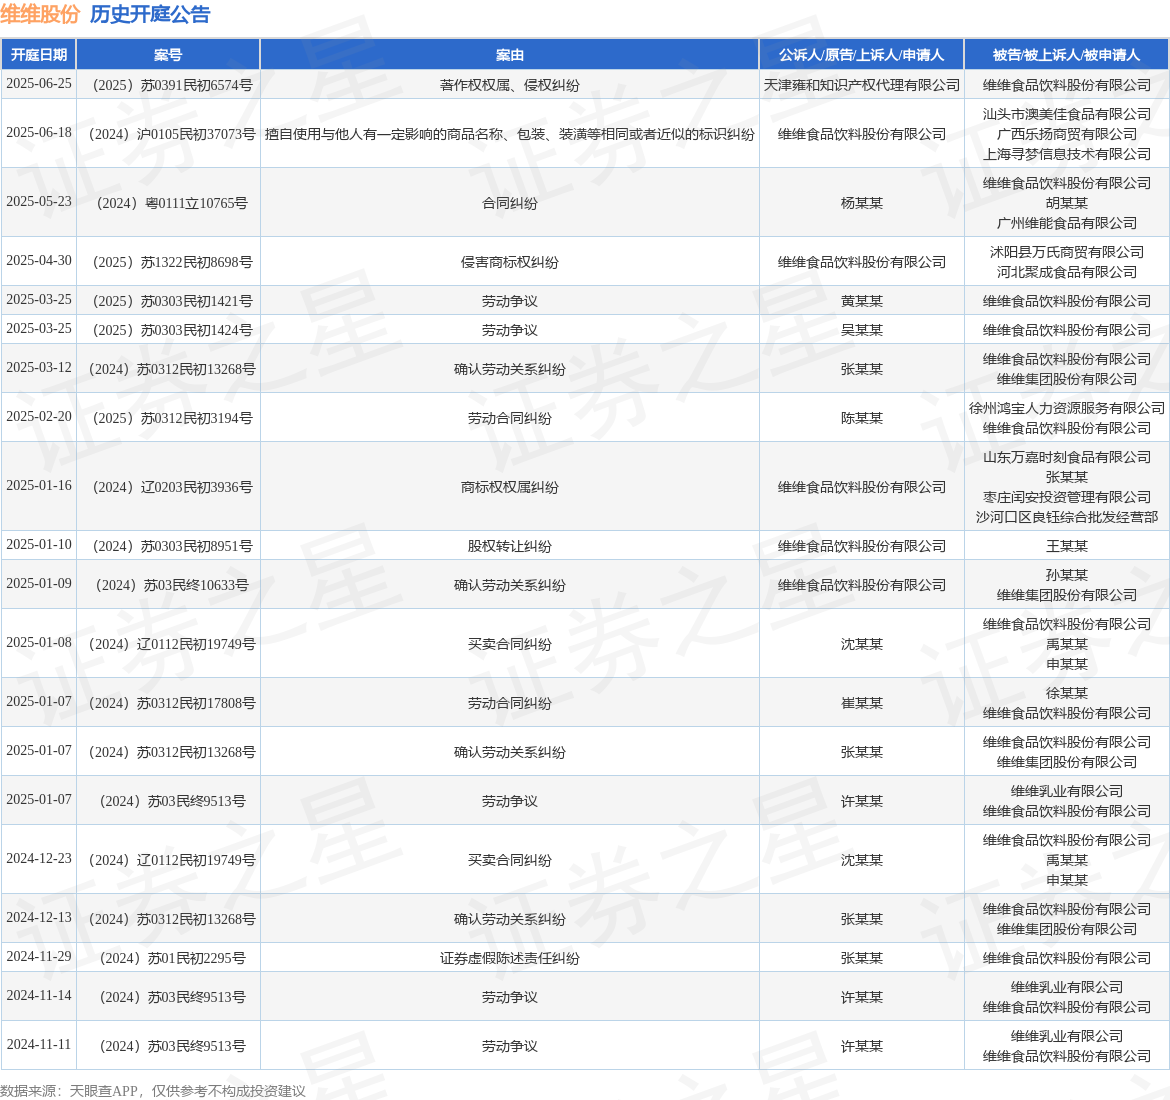Click the 公诉人/原告/上诉人/申请人 column header
1170x1100 pixels.
(862, 55)
